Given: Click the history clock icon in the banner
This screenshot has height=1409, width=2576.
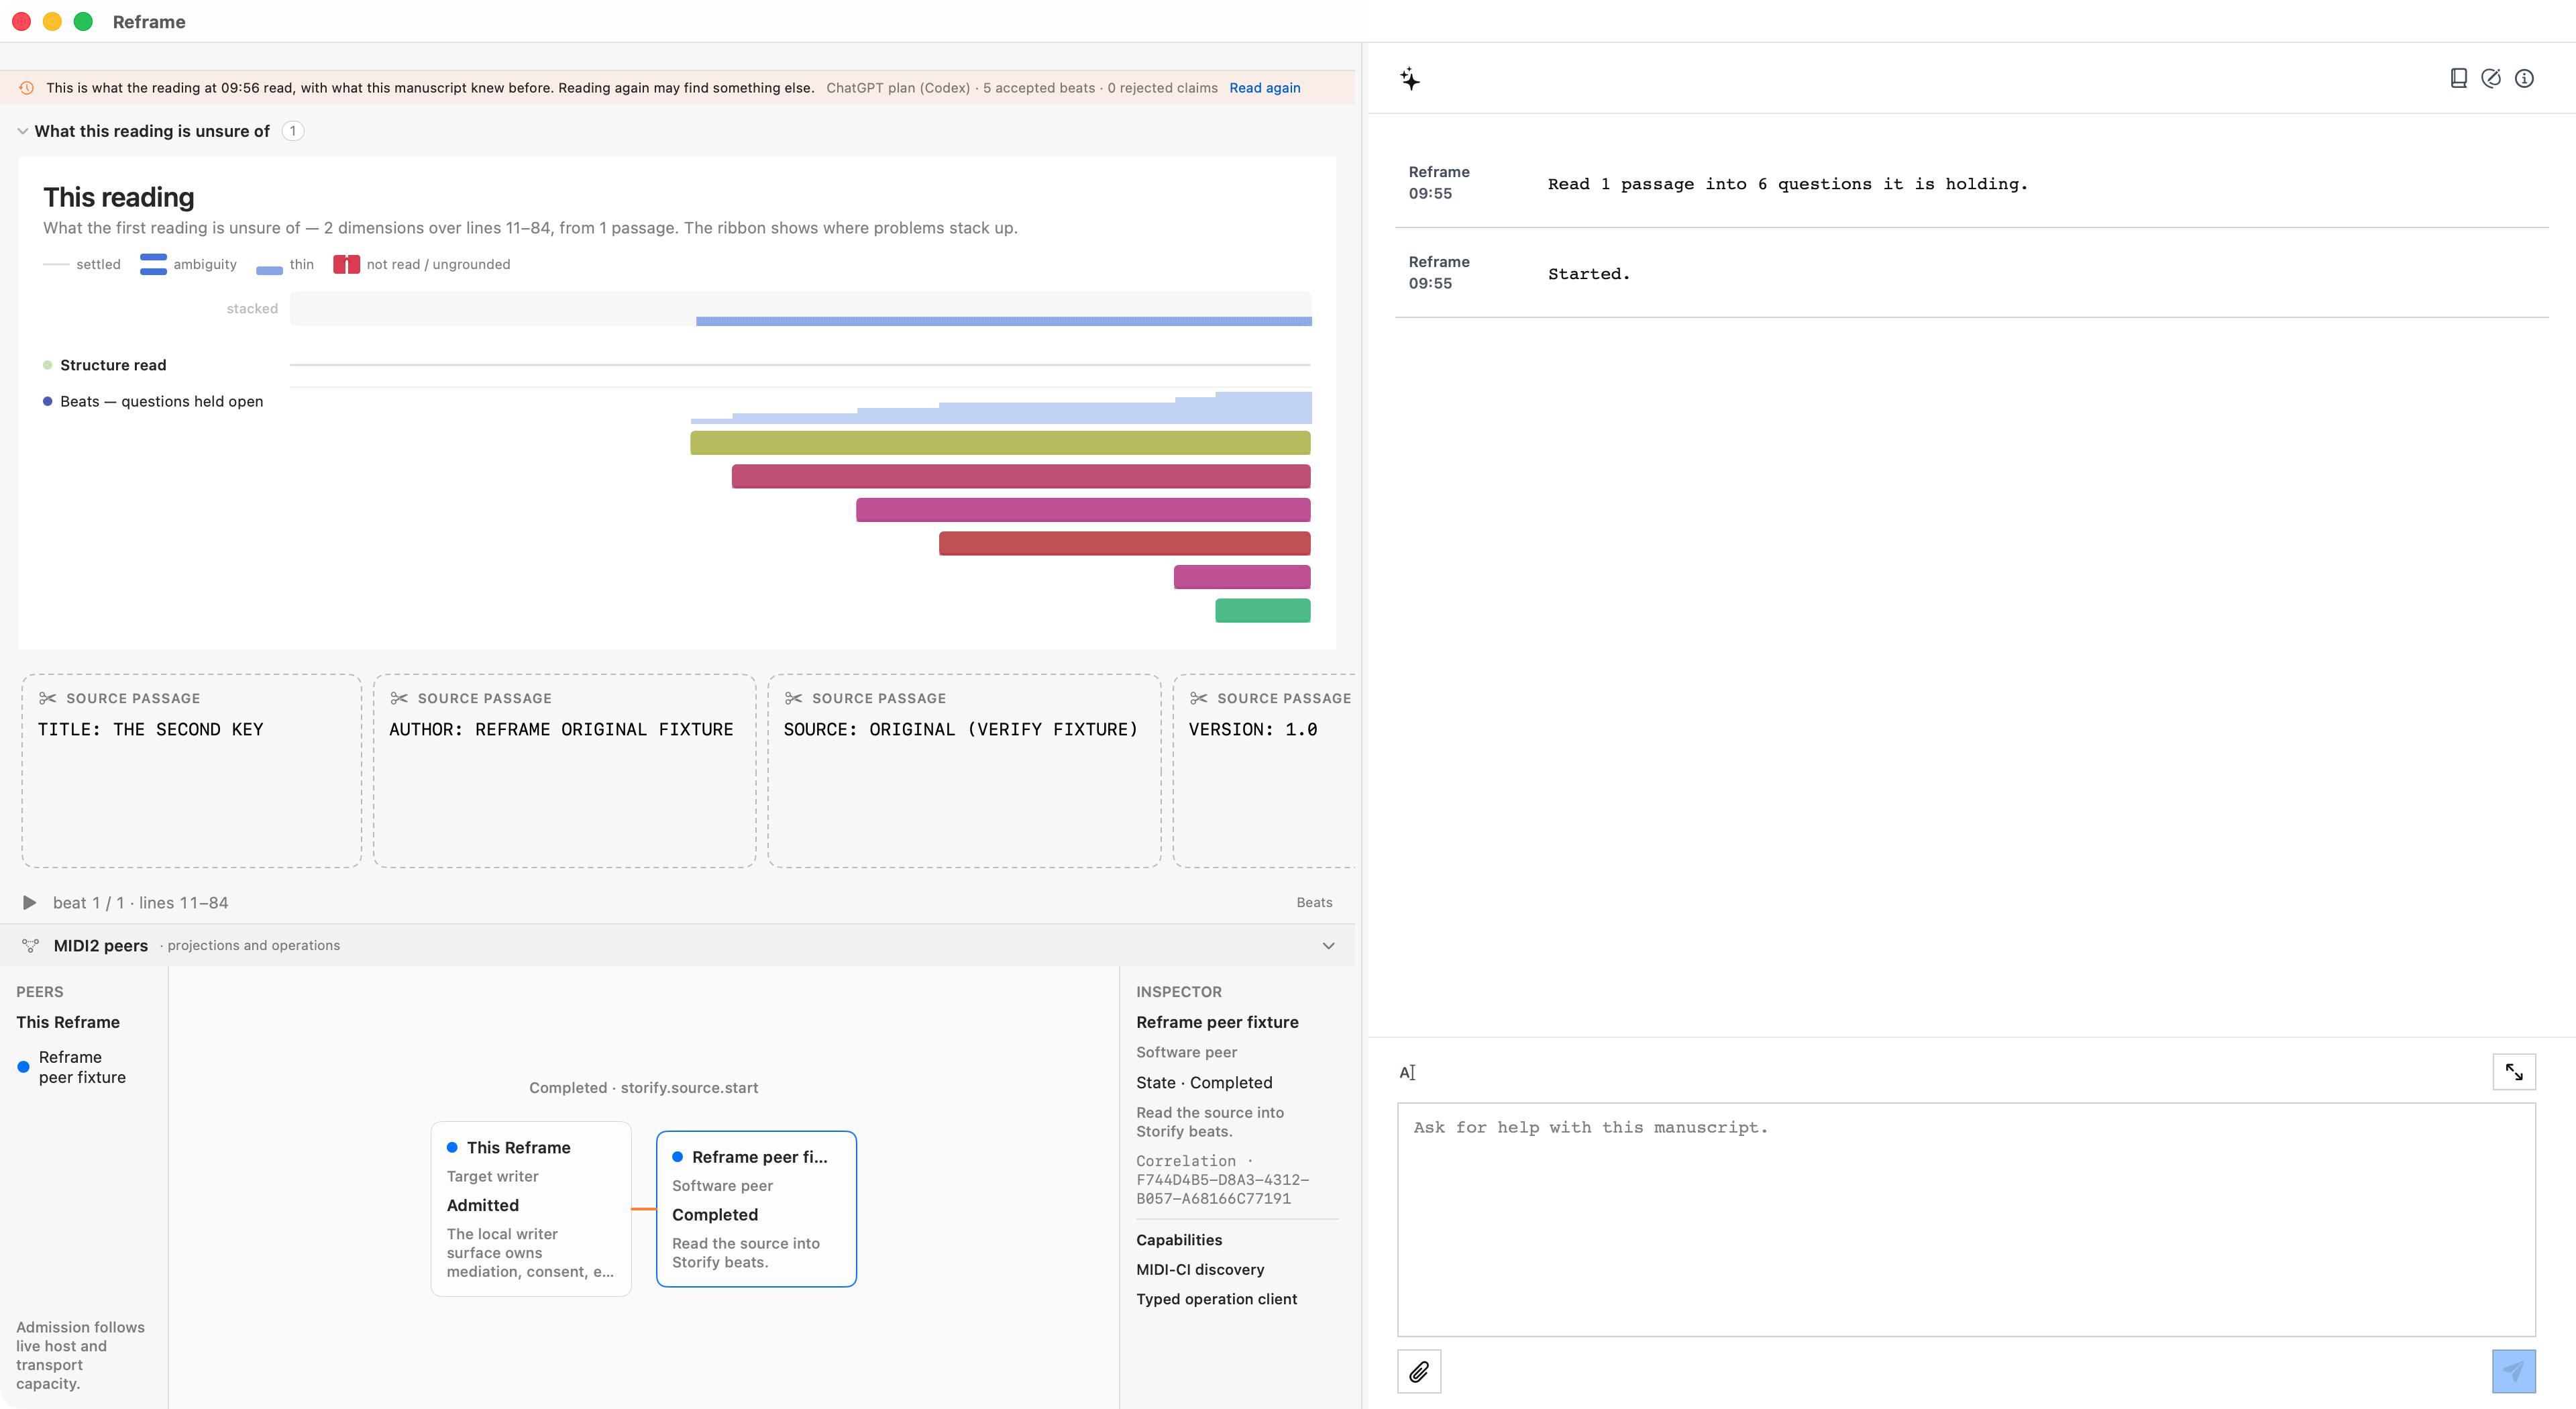Looking at the screenshot, I should [27, 88].
